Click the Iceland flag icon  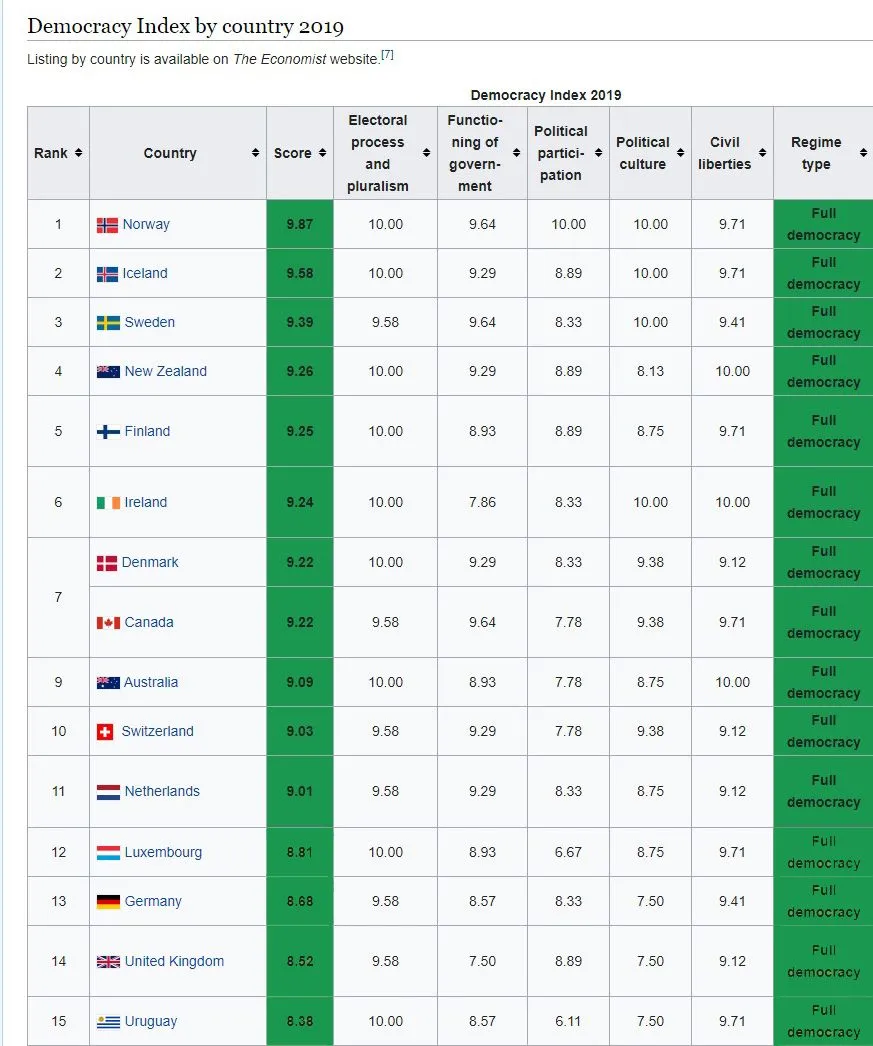point(107,274)
